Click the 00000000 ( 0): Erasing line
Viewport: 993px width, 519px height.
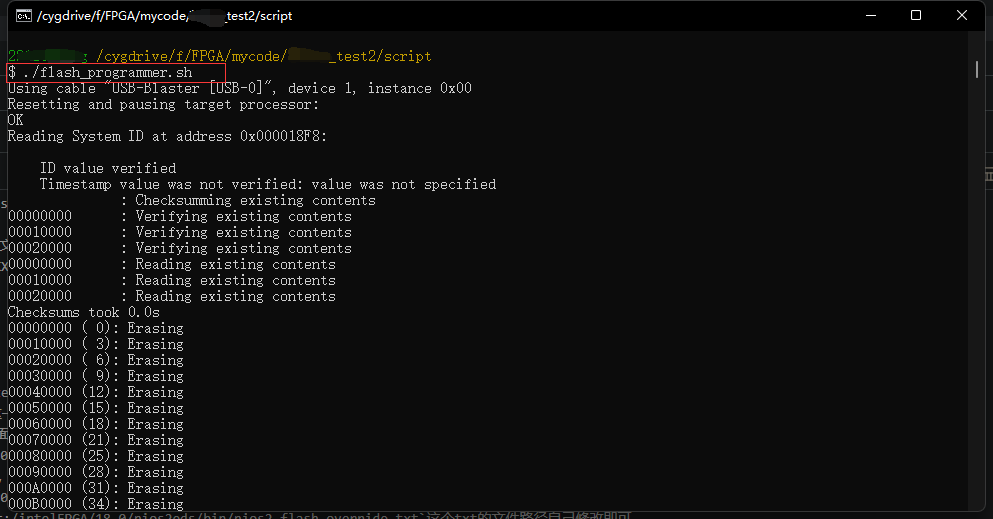click(x=95, y=328)
